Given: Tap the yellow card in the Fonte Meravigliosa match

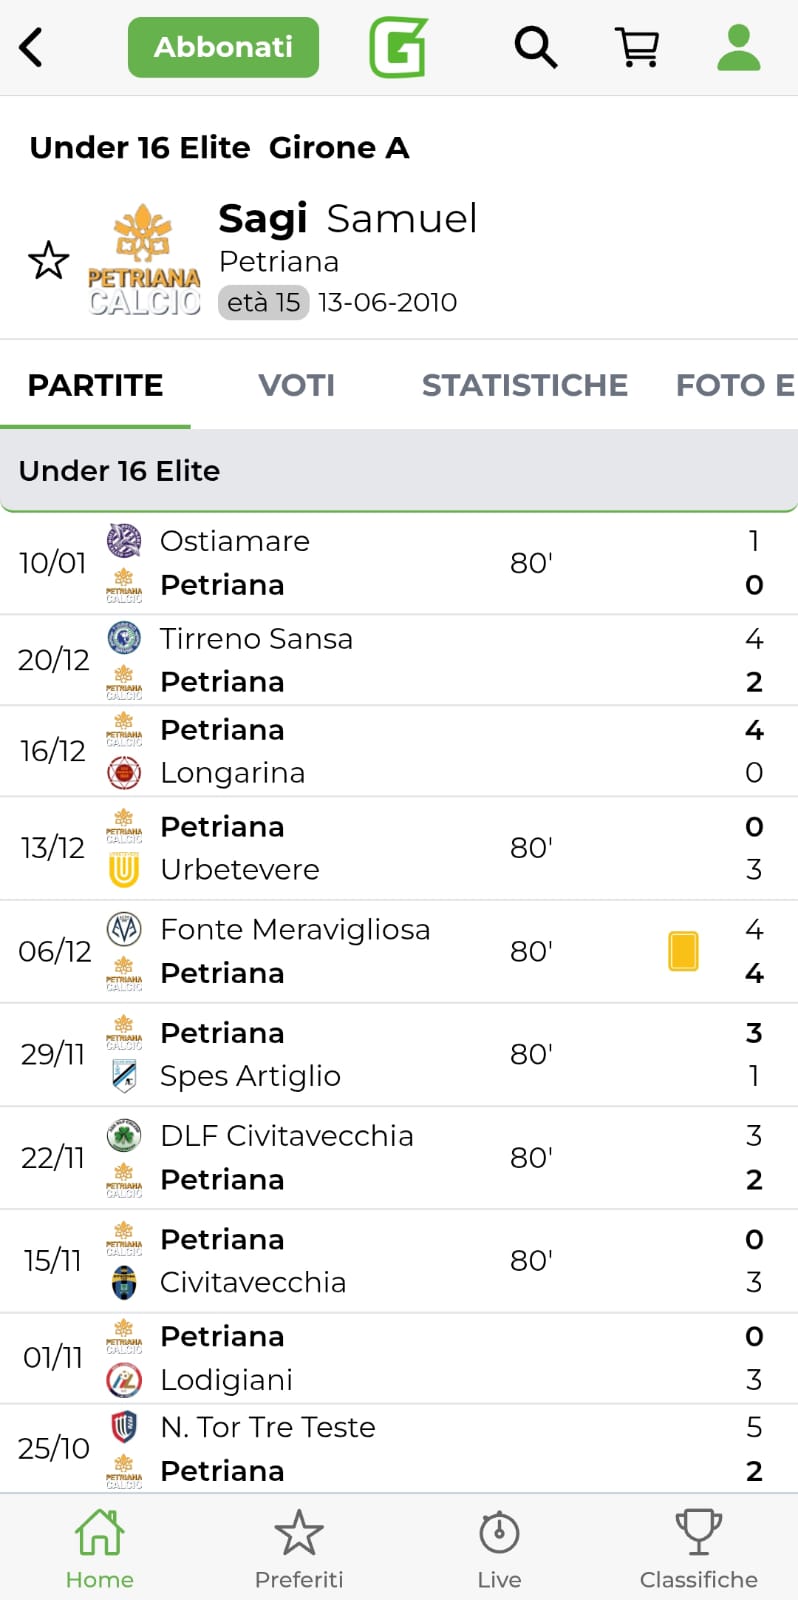Looking at the screenshot, I should 683,951.
